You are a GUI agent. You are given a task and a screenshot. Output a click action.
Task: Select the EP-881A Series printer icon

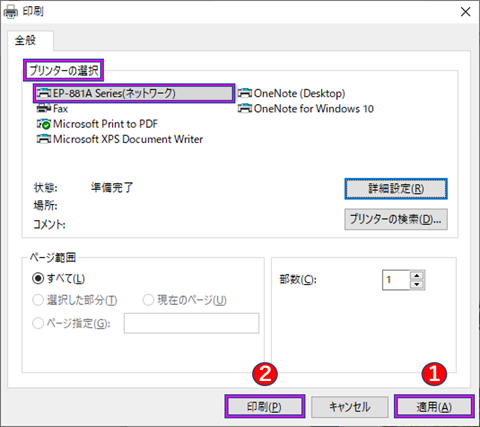coord(44,93)
